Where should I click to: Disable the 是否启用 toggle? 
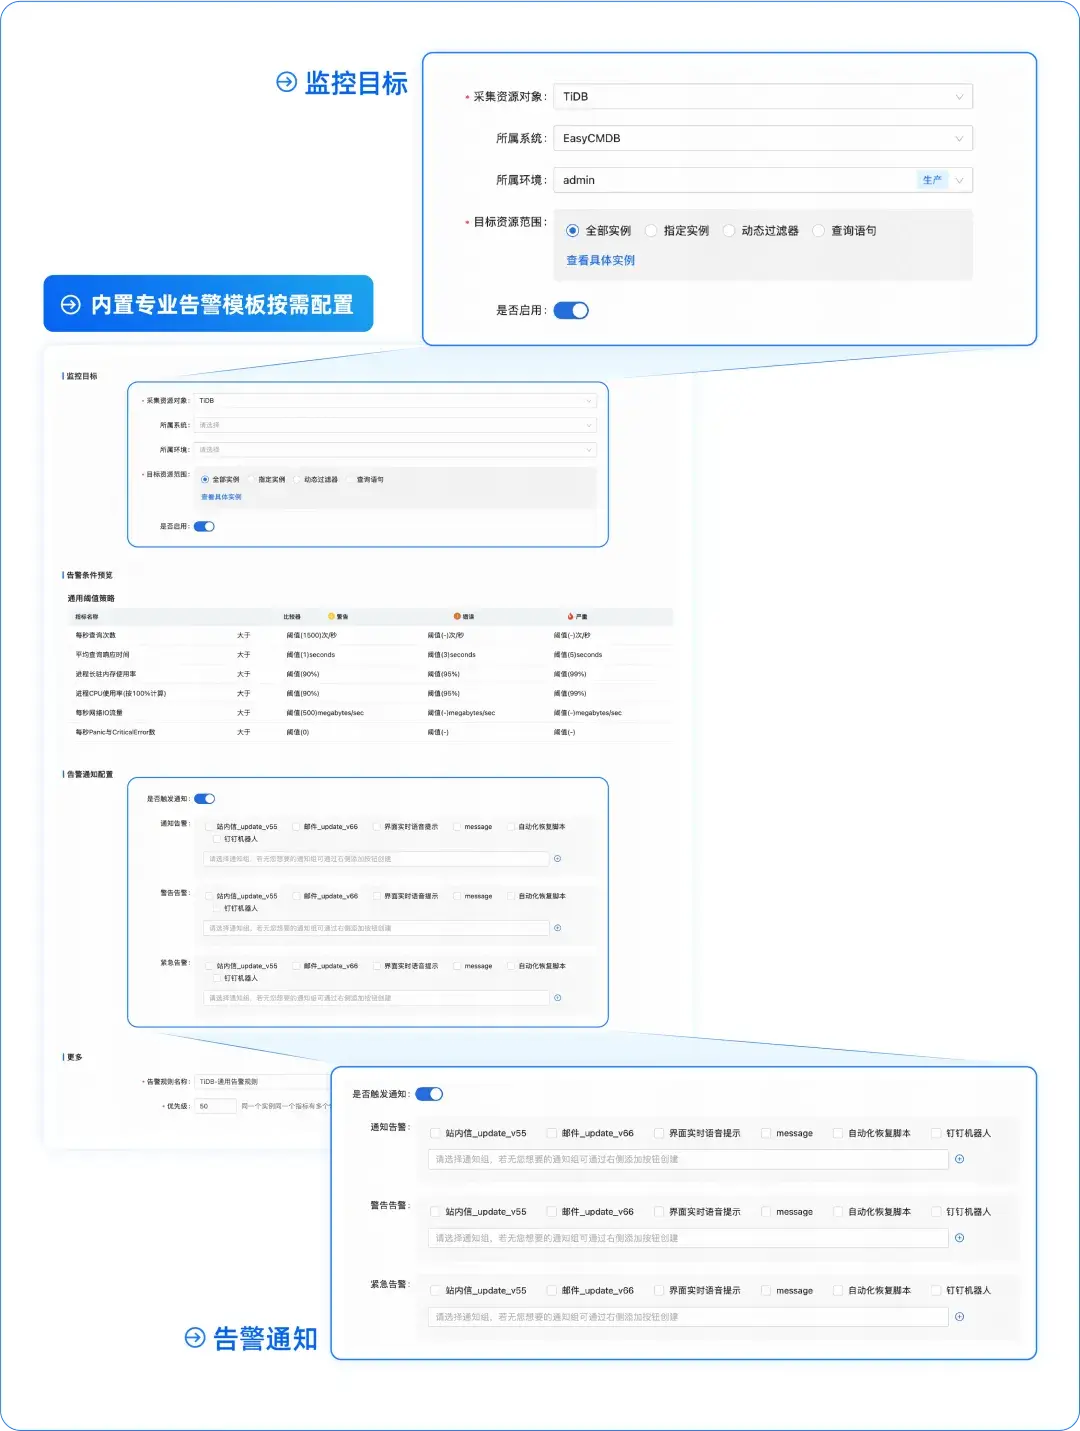(x=572, y=310)
